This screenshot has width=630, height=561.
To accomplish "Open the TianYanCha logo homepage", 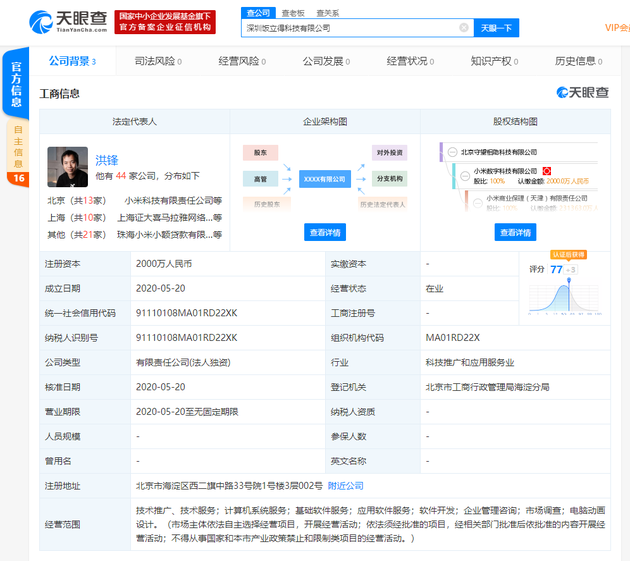I will coord(68,22).
